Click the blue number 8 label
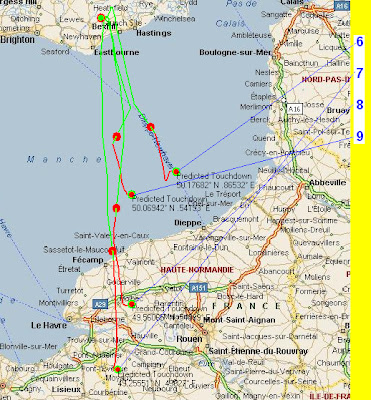371x400 pixels. [360, 105]
